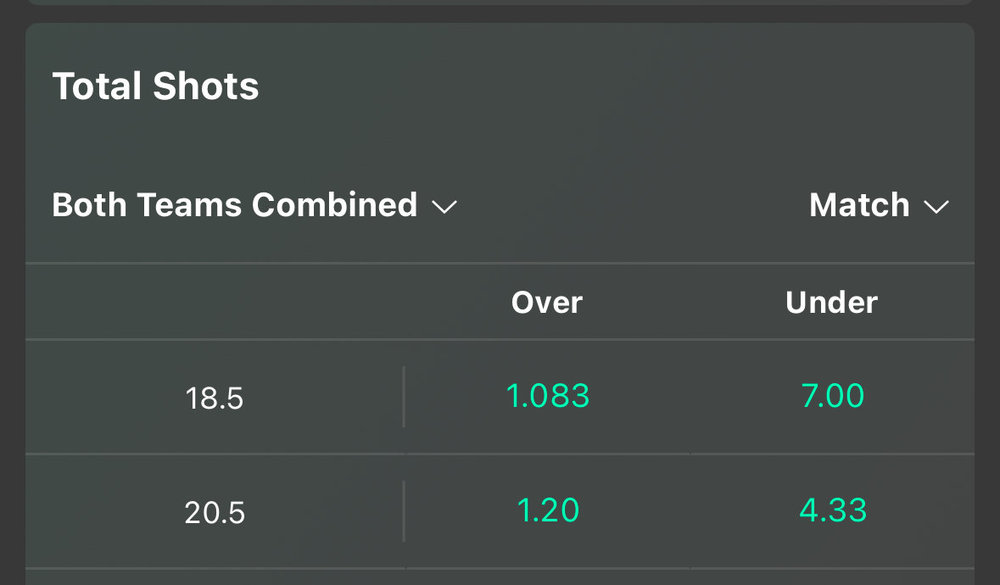Click the vertical divider in the 18.5 row
This screenshot has width=1000, height=585.
(x=404, y=397)
